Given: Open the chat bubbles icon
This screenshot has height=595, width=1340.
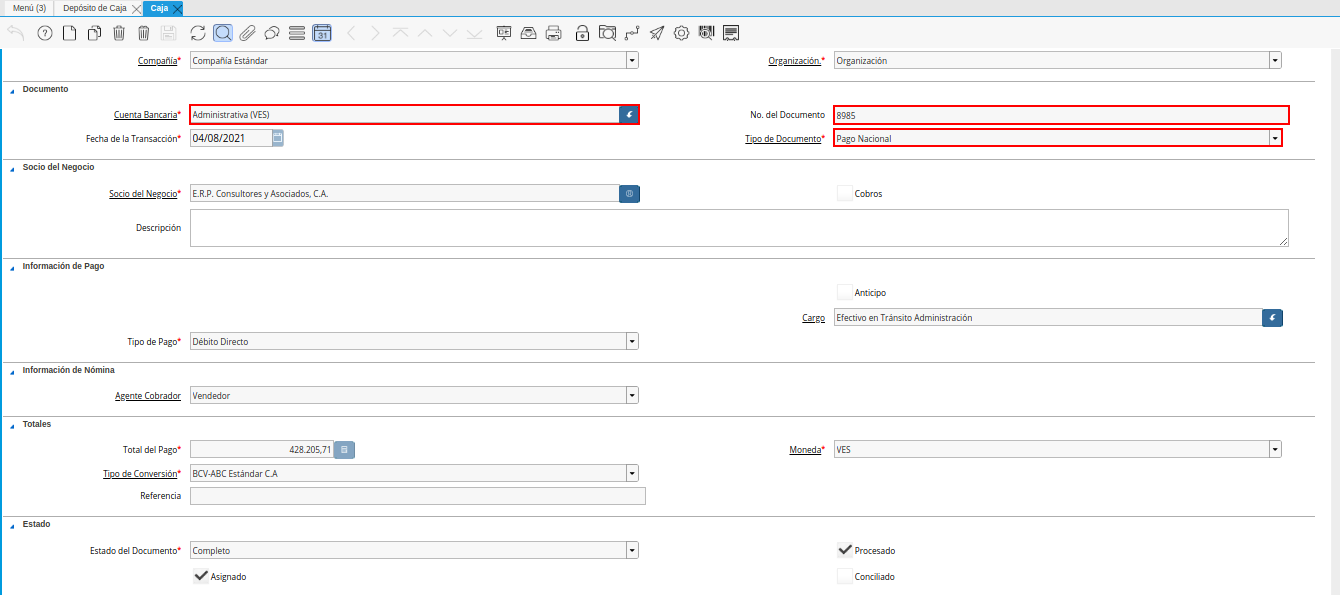Looking at the screenshot, I should coord(271,33).
